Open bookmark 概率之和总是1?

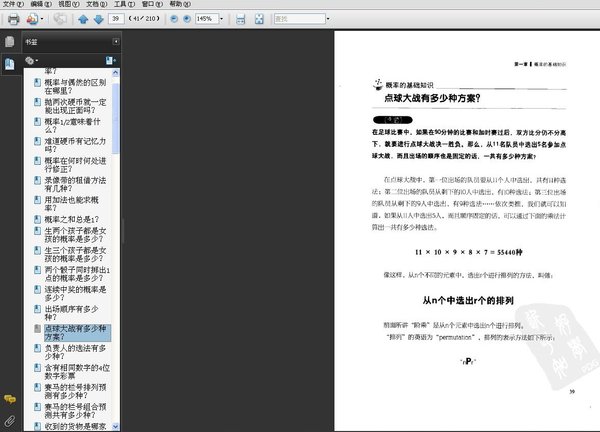point(72,219)
